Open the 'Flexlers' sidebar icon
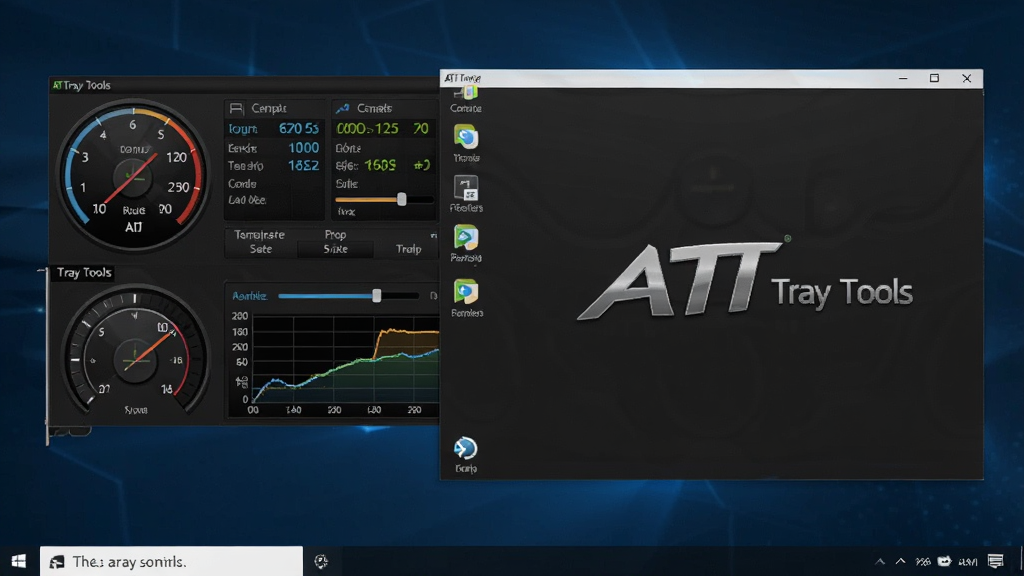This screenshot has width=1024, height=576. tap(466, 187)
